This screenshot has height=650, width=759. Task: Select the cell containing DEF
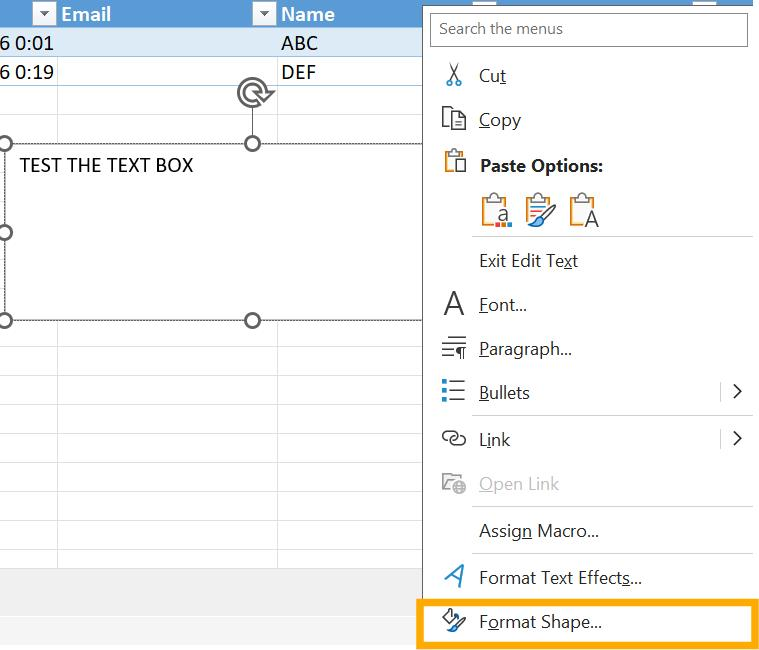click(x=350, y=71)
